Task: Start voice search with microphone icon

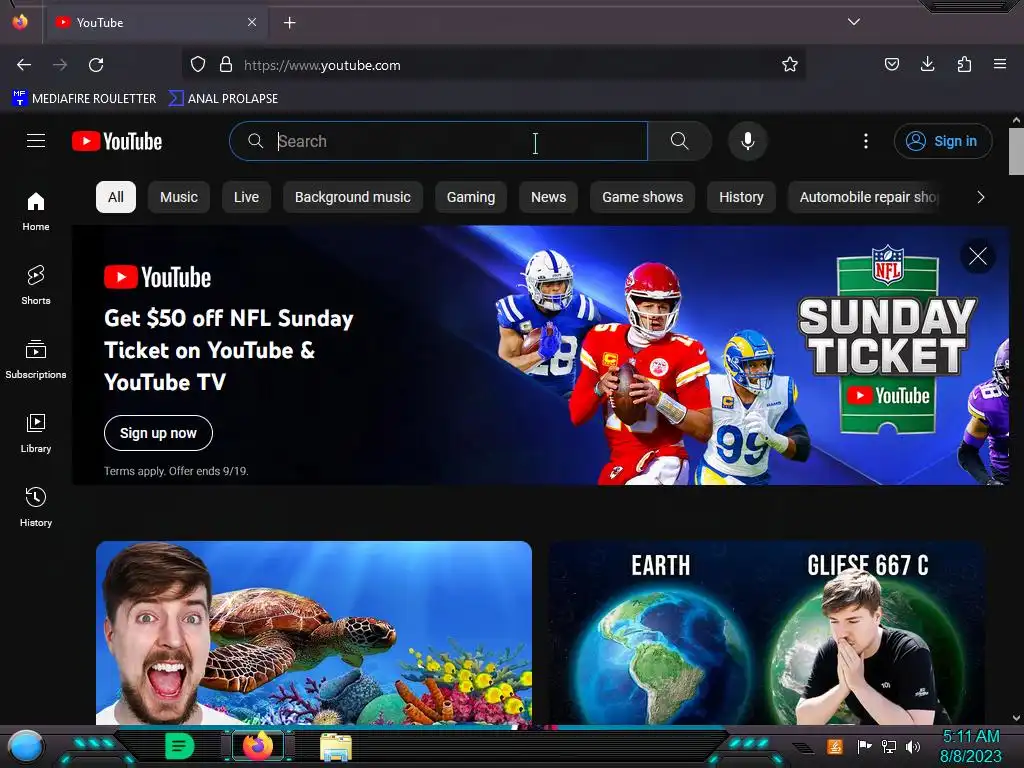Action: (748, 141)
